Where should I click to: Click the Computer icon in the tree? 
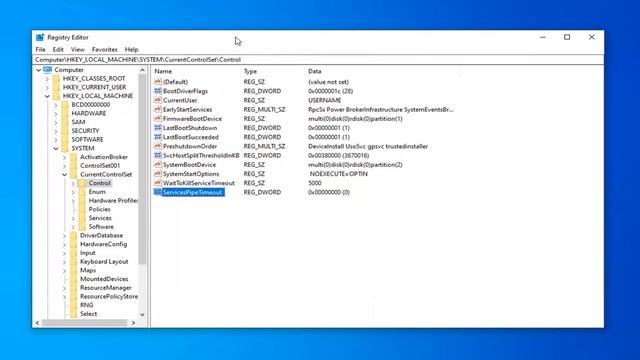pyautogui.click(x=47, y=70)
